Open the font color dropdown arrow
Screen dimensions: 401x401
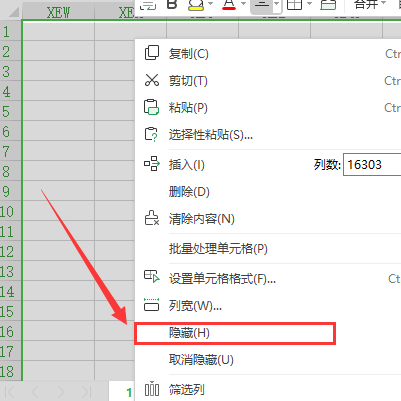(243, 4)
